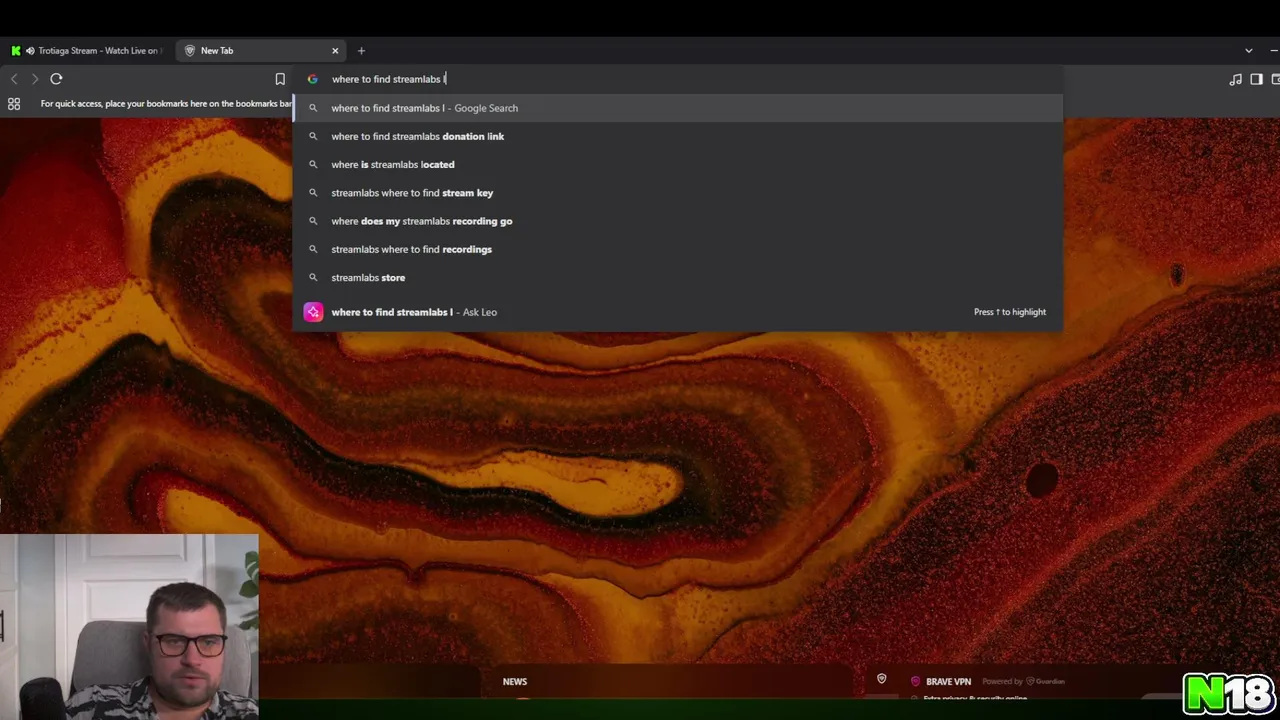The width and height of the screenshot is (1280, 720).
Task: Select 'where to find streamlabs donation link' suggestion
Action: (x=678, y=136)
